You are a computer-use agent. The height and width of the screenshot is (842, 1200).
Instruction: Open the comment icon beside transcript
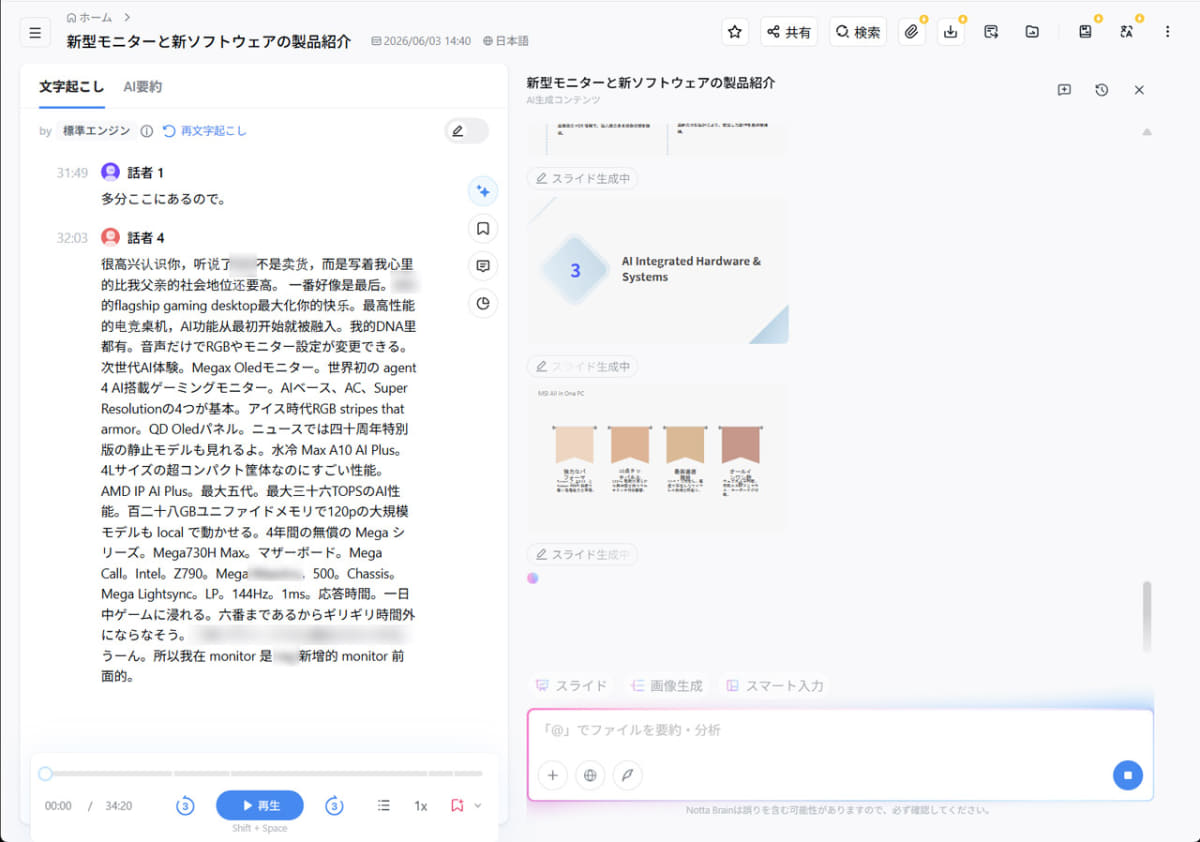[483, 266]
